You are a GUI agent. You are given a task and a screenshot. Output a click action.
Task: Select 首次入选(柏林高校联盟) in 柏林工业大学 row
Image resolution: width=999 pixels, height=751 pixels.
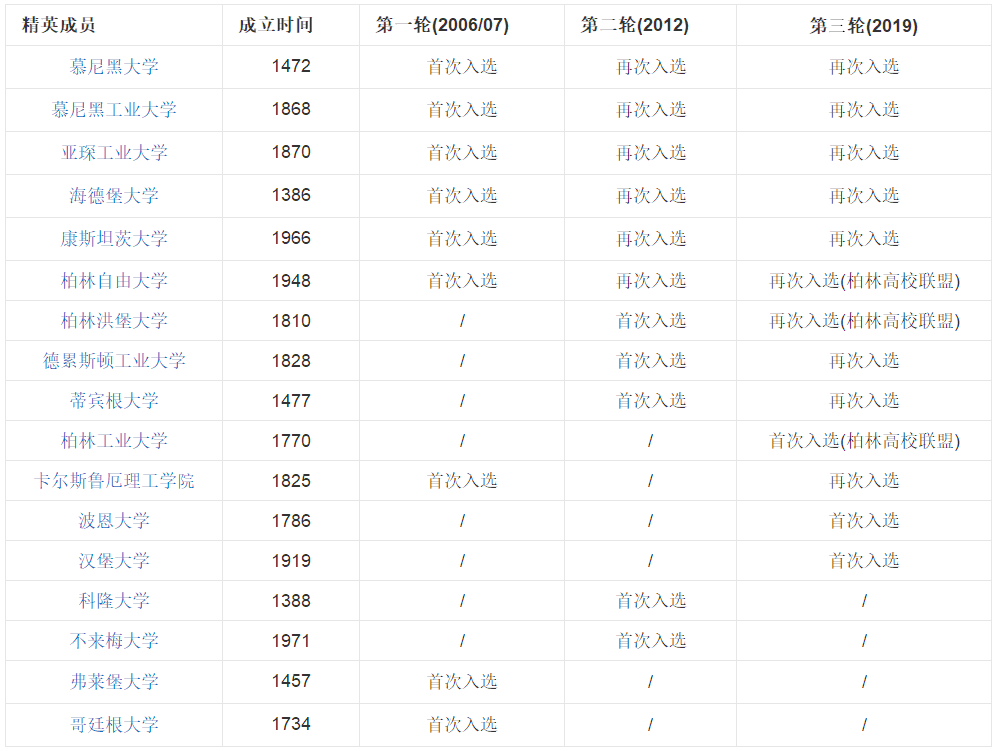pyautogui.click(x=864, y=441)
